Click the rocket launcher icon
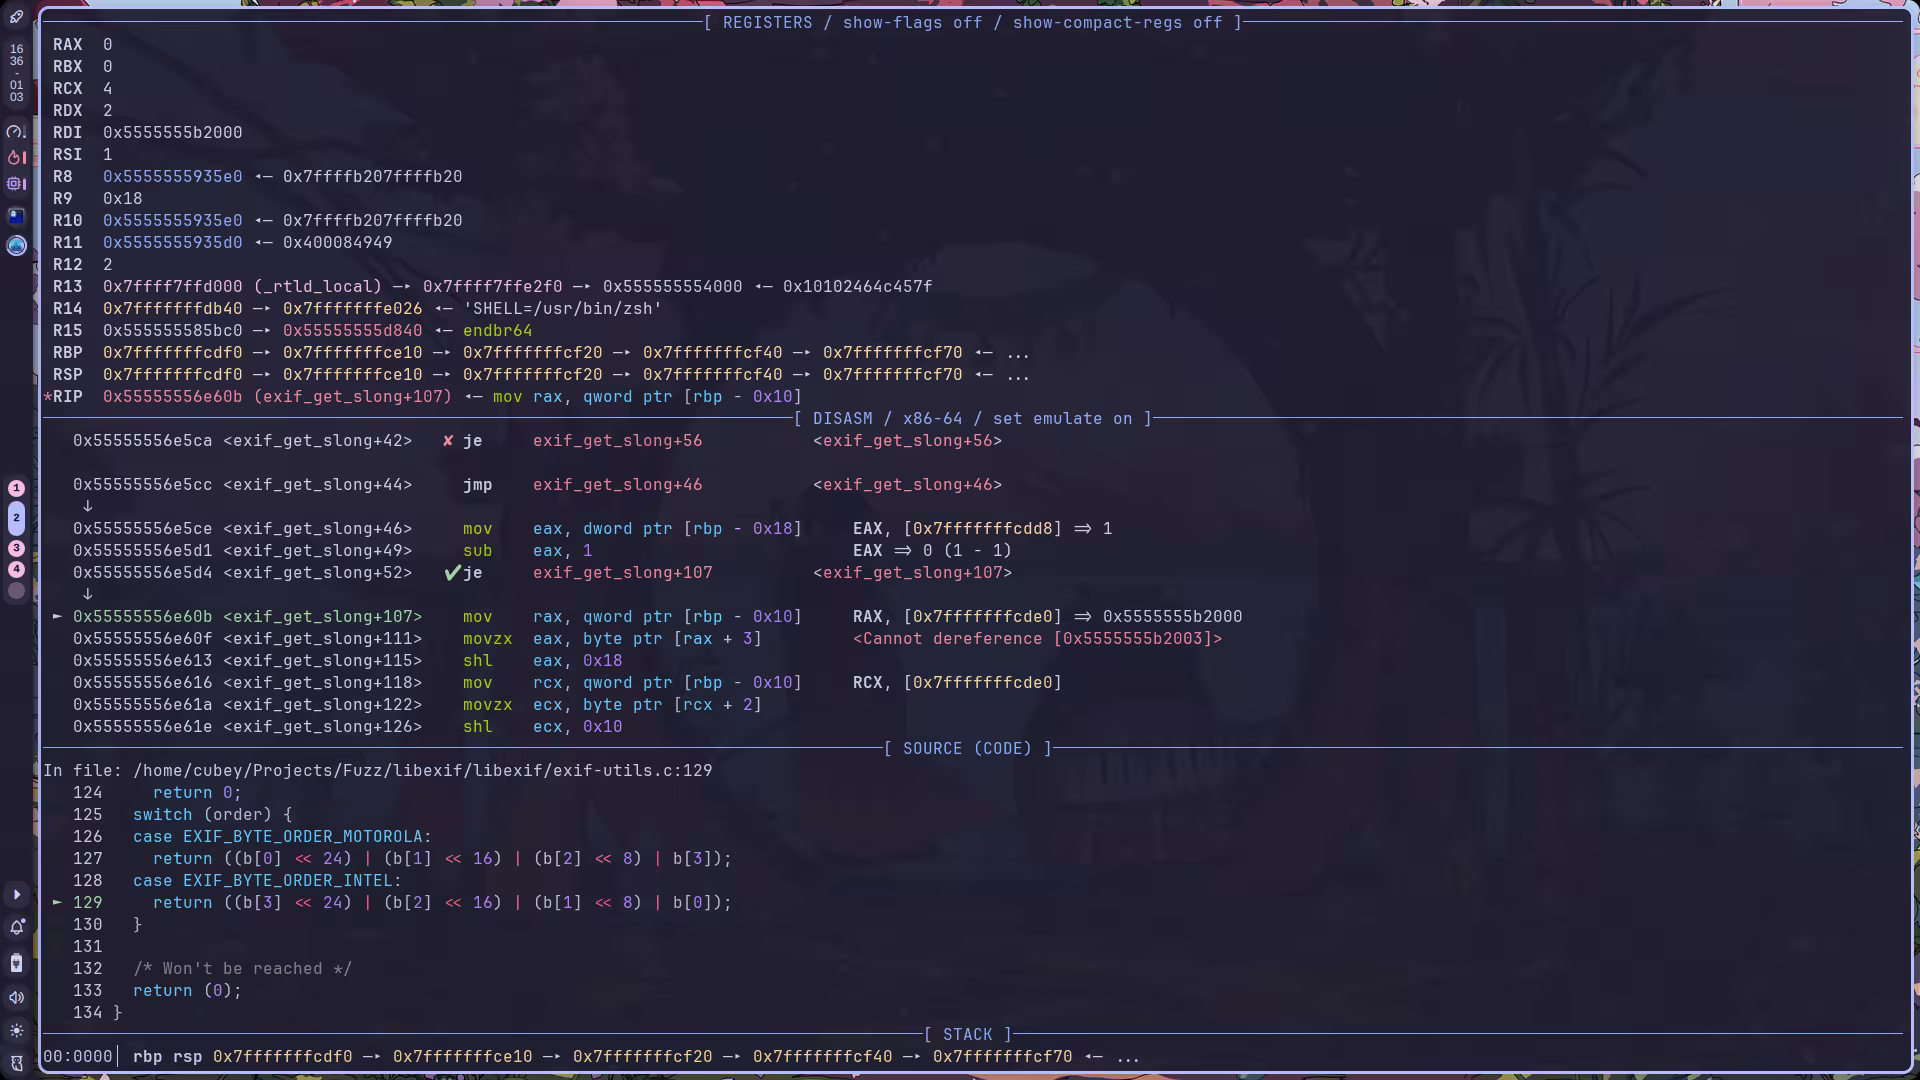Viewport: 1920px width, 1080px height. pyautogui.click(x=16, y=16)
